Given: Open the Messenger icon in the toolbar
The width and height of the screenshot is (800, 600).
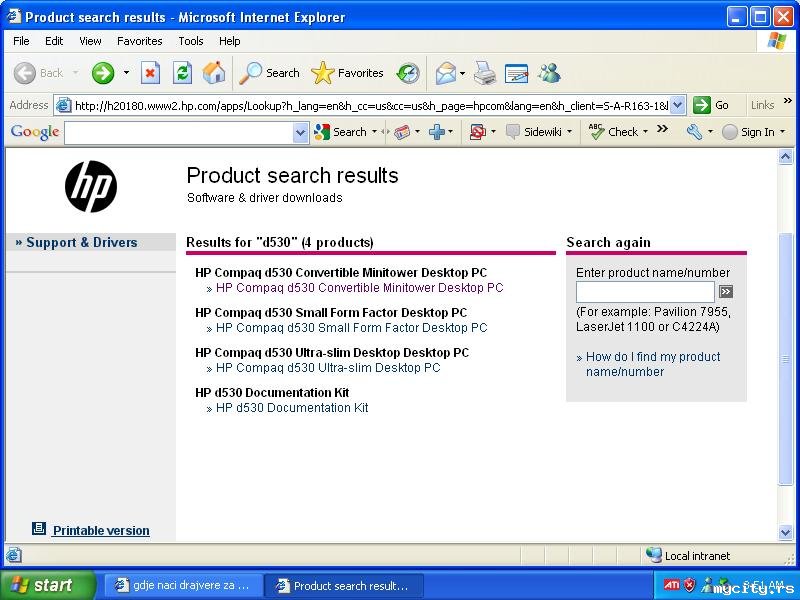Looking at the screenshot, I should pos(549,73).
